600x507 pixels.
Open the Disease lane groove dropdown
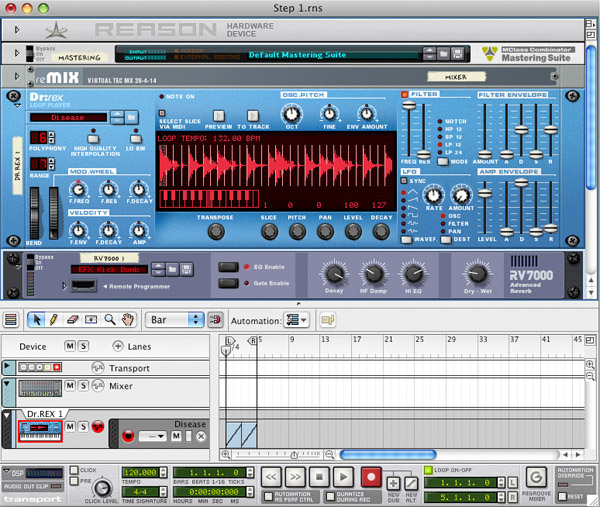(x=152, y=436)
